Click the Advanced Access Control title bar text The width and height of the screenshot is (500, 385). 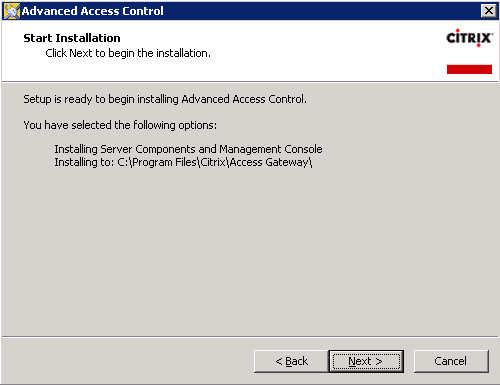pos(93,11)
